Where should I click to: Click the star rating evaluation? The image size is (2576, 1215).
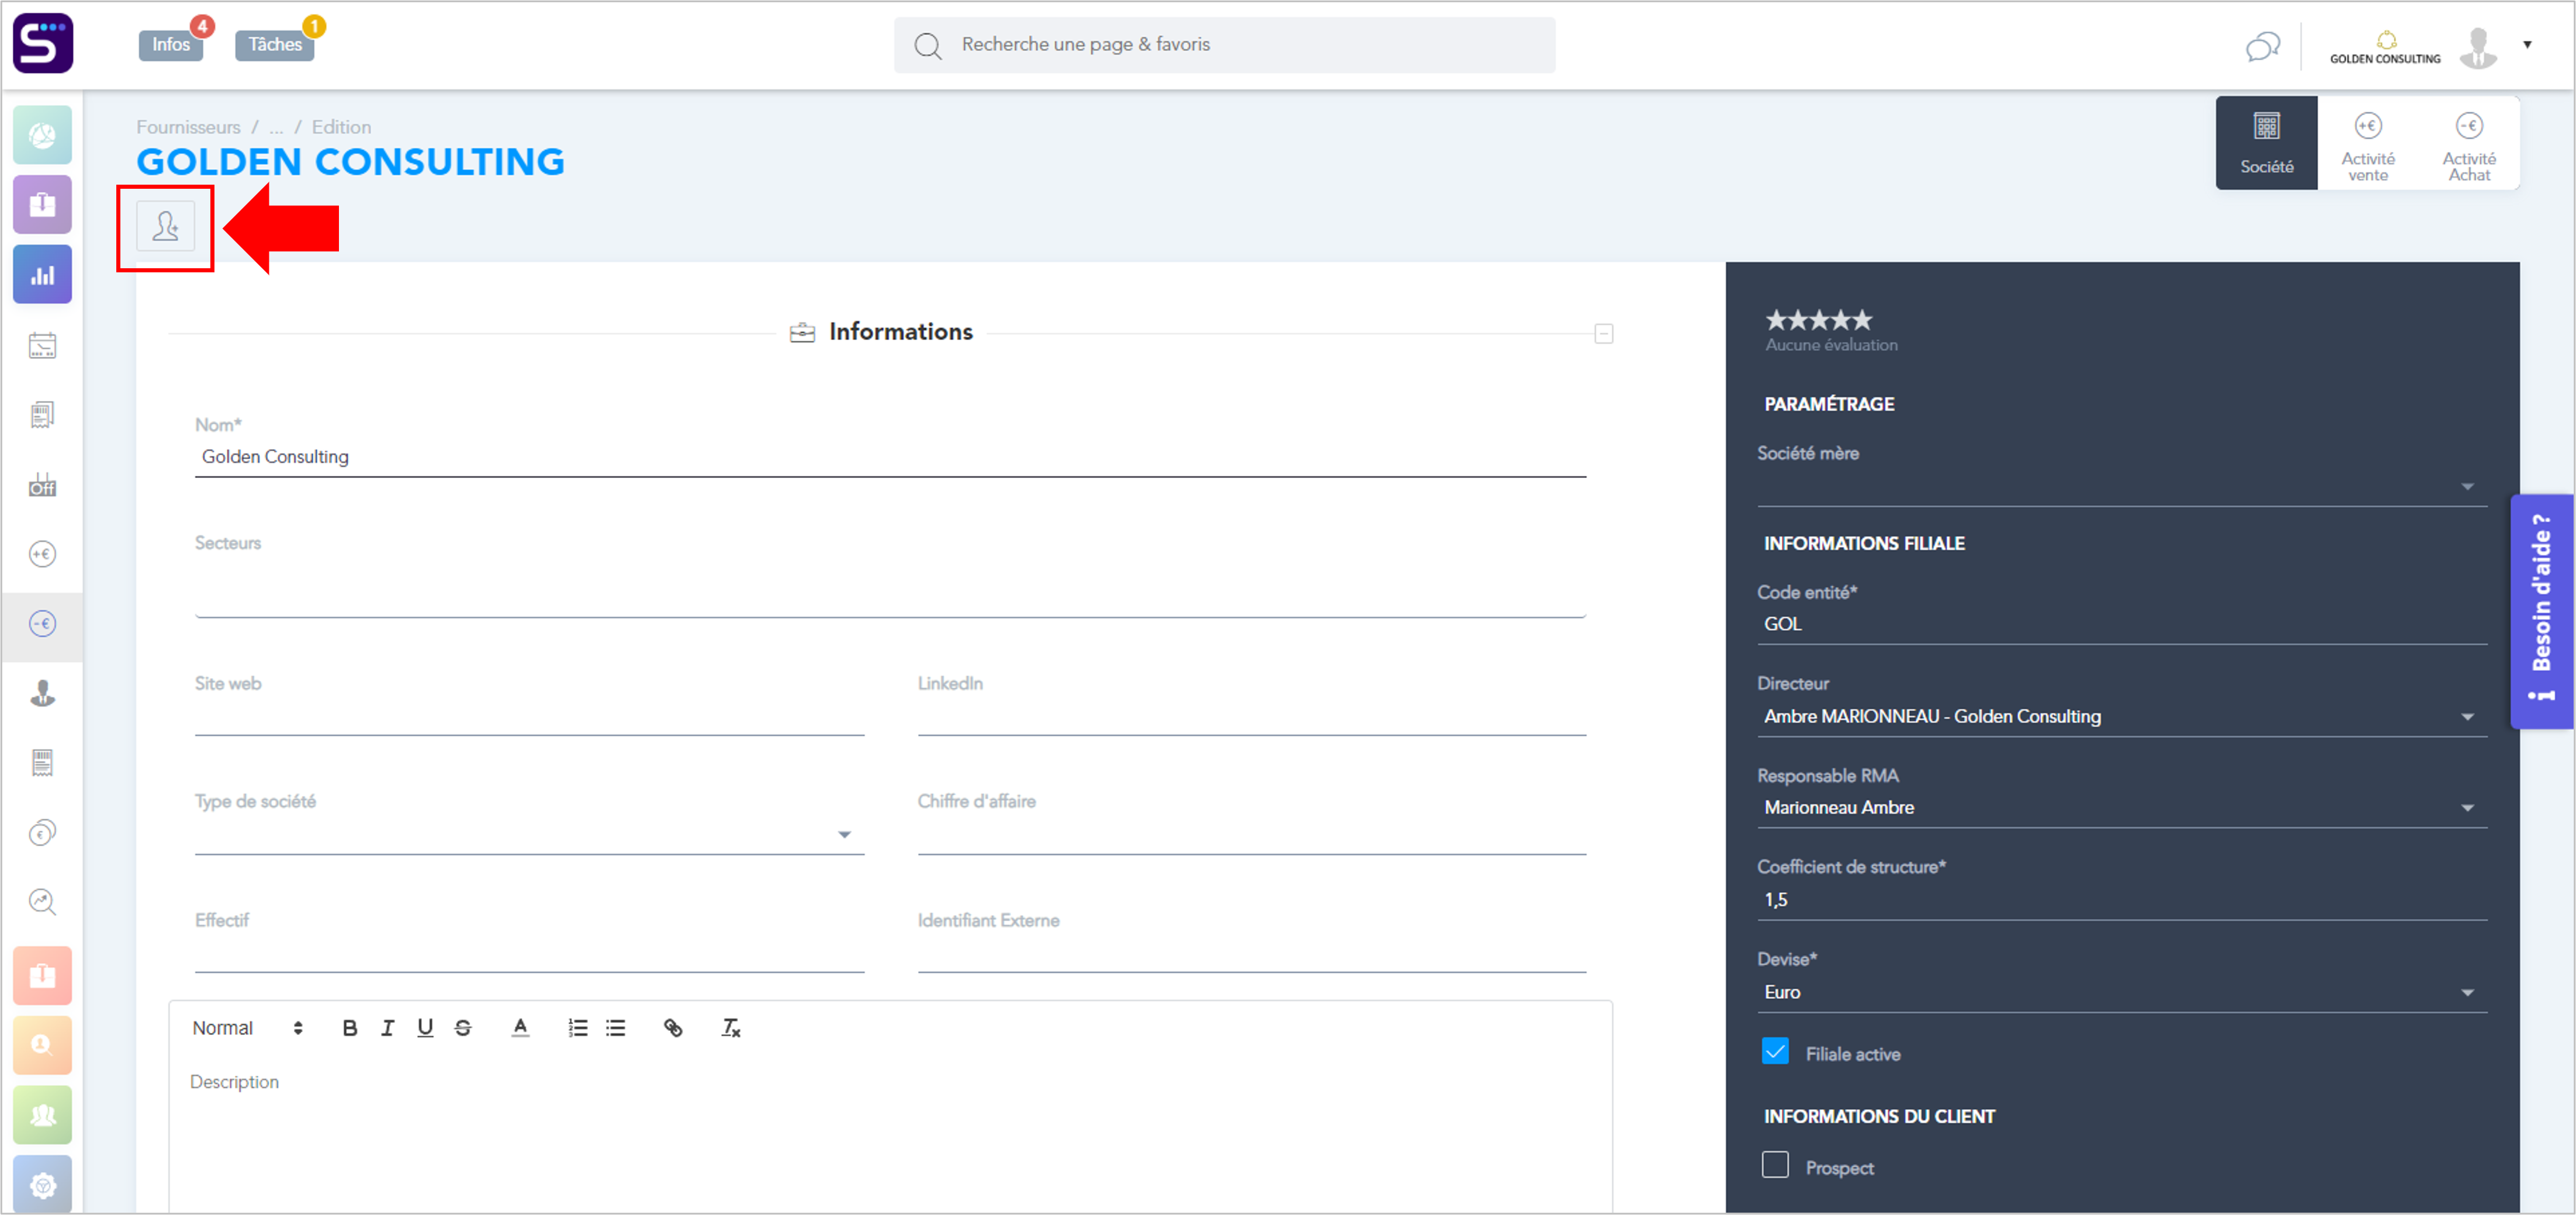pos(1818,320)
